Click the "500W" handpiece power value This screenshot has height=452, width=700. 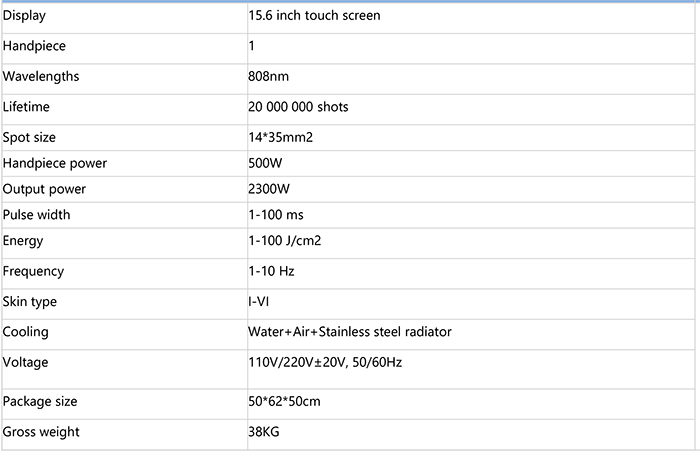click(265, 163)
